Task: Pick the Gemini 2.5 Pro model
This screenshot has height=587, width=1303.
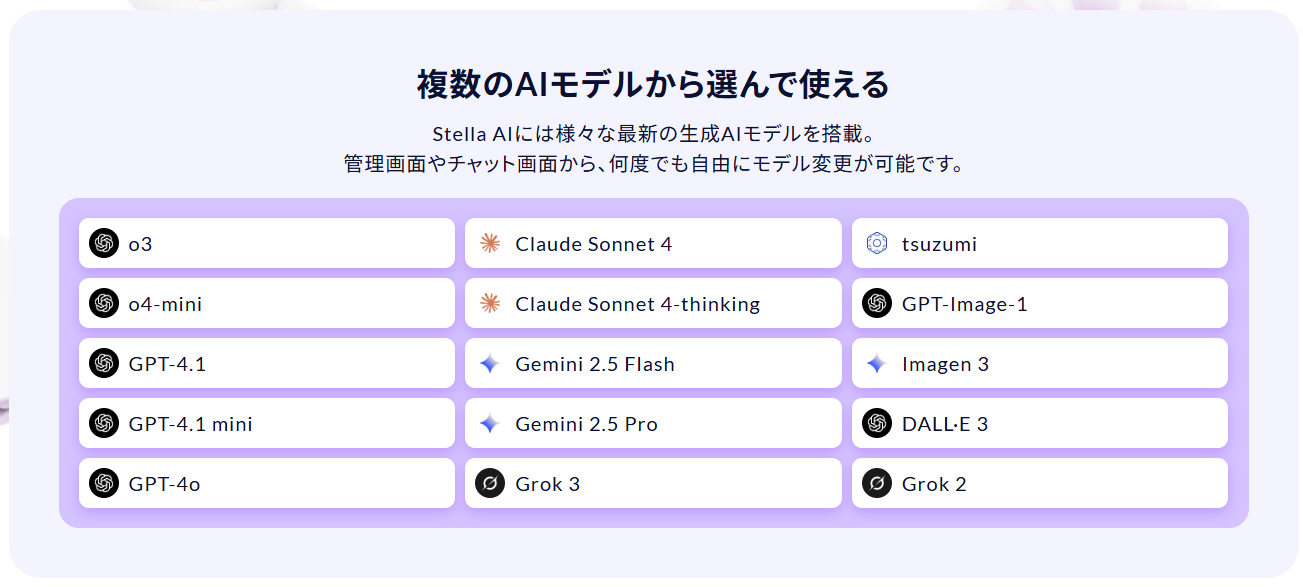Action: click(x=653, y=423)
